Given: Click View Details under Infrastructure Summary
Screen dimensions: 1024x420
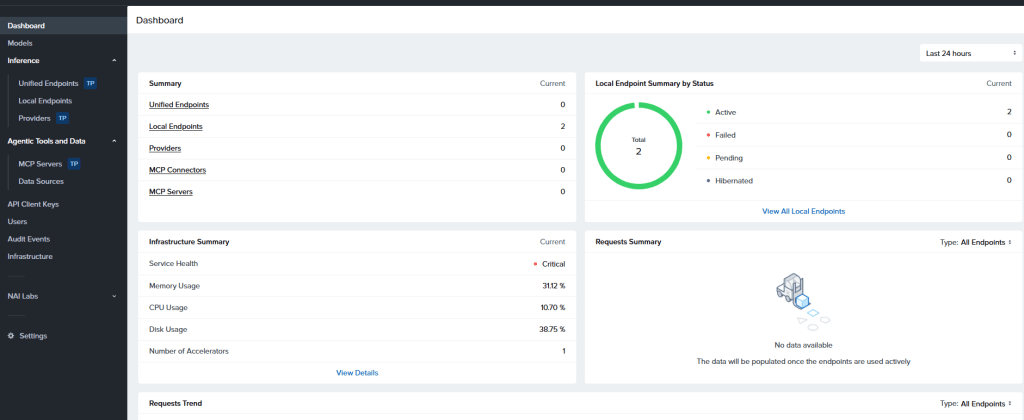Looking at the screenshot, I should [x=357, y=372].
